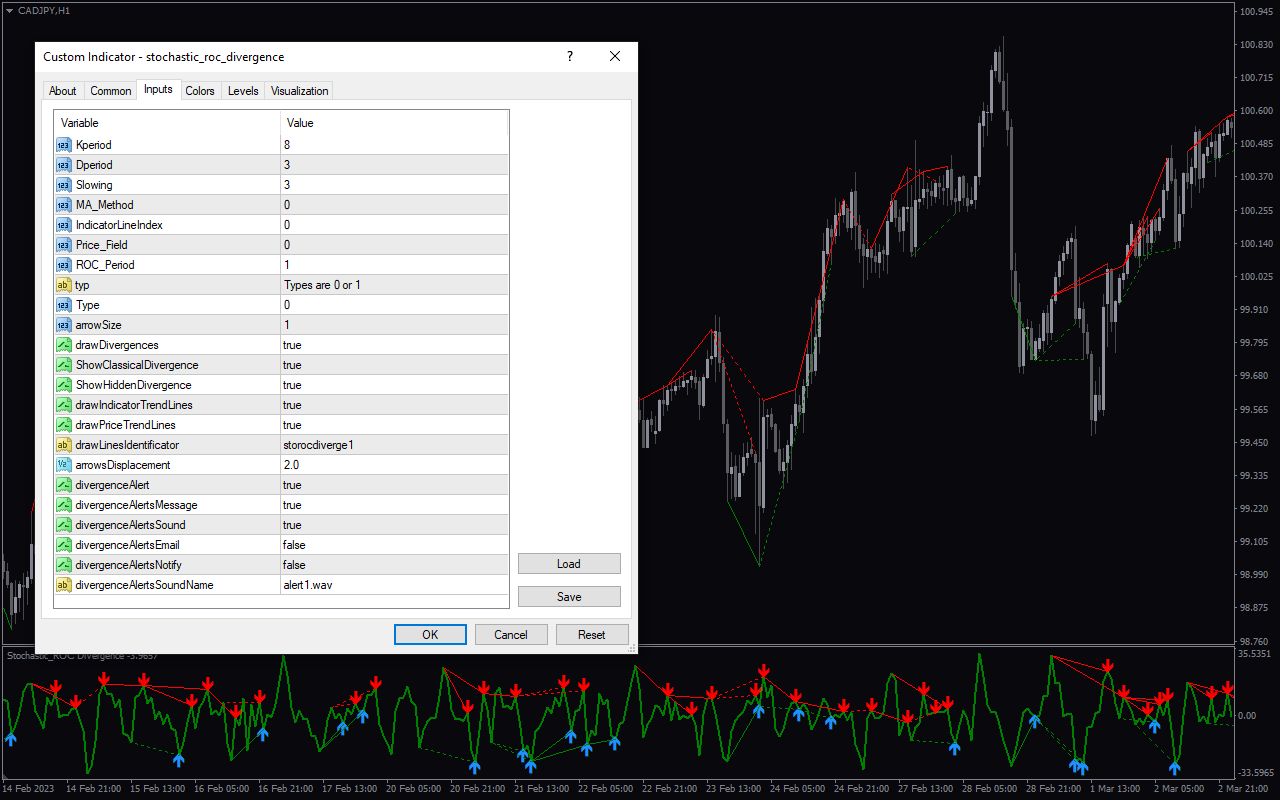
Task: Click the Cancel button
Action: [511, 635]
